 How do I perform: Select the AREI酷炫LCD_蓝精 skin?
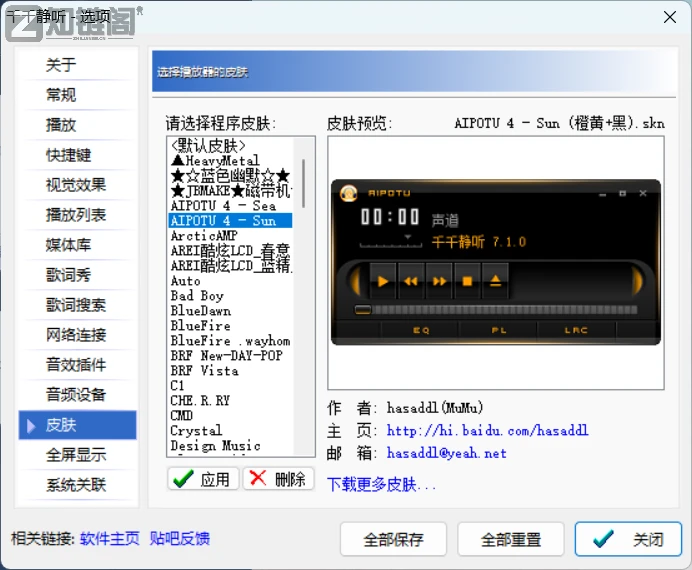230,266
